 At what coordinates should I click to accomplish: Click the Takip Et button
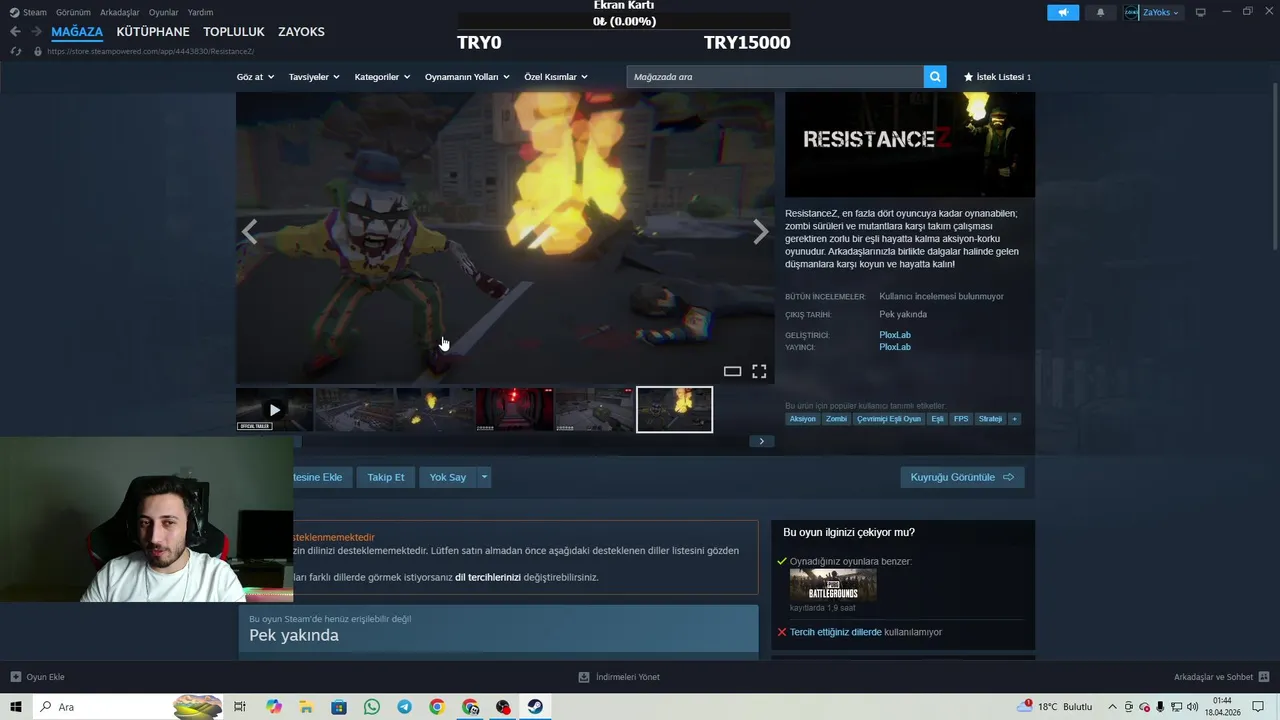(x=386, y=477)
